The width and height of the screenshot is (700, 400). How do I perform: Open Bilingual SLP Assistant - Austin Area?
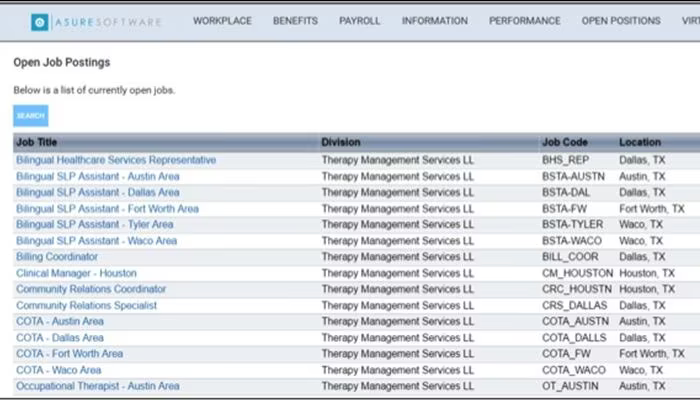pyautogui.click(x=98, y=176)
